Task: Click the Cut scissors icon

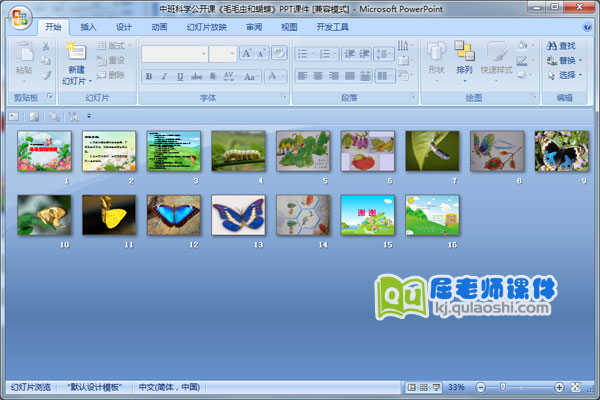Action: (x=46, y=46)
